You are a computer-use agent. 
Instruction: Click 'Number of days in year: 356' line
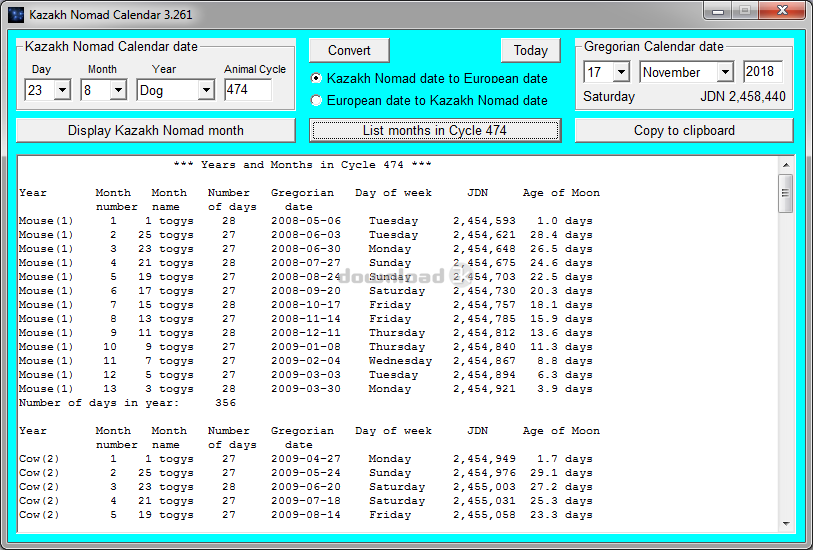[128, 403]
